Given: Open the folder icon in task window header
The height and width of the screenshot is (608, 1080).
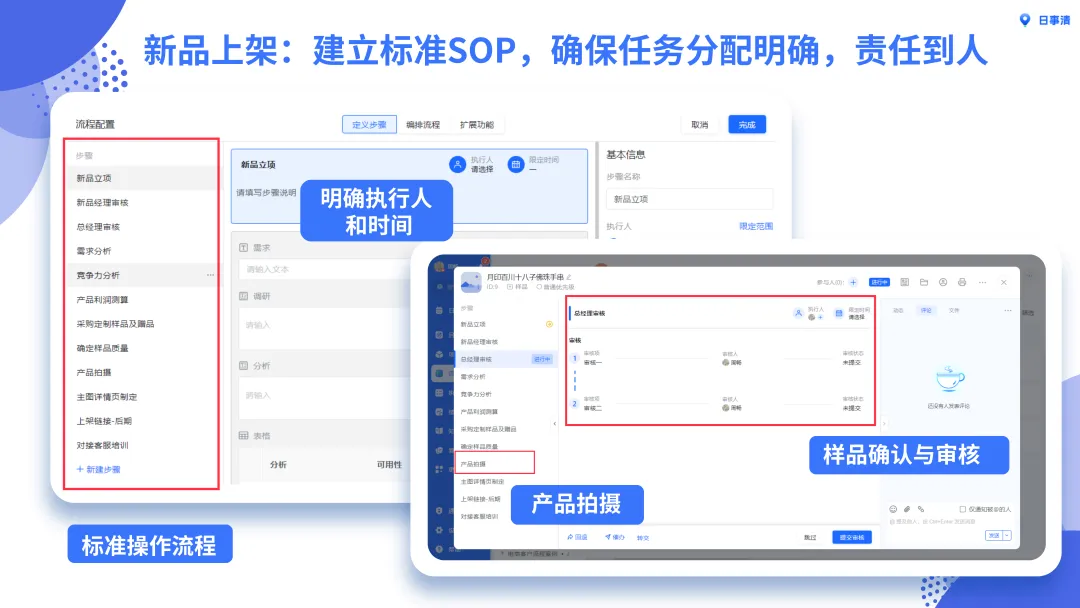Looking at the screenshot, I should [924, 282].
